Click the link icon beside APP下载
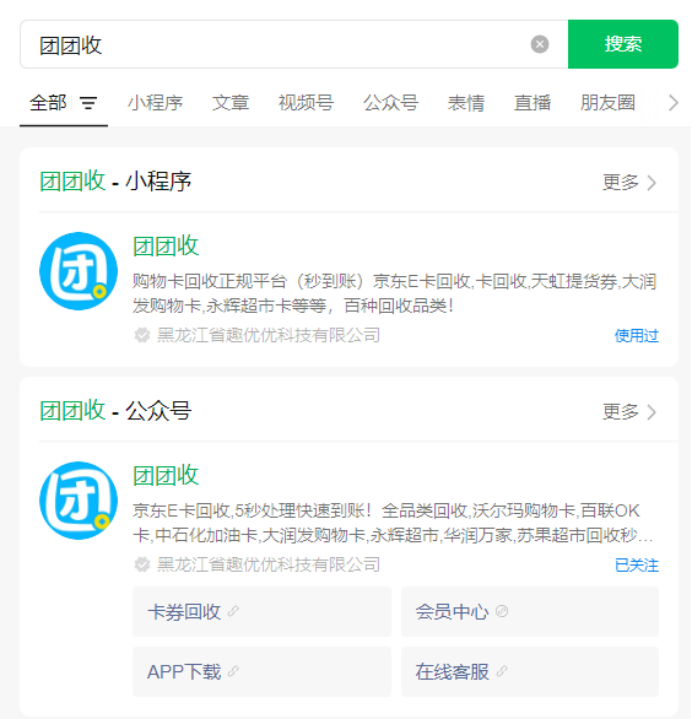692x719 pixels. coord(233,671)
